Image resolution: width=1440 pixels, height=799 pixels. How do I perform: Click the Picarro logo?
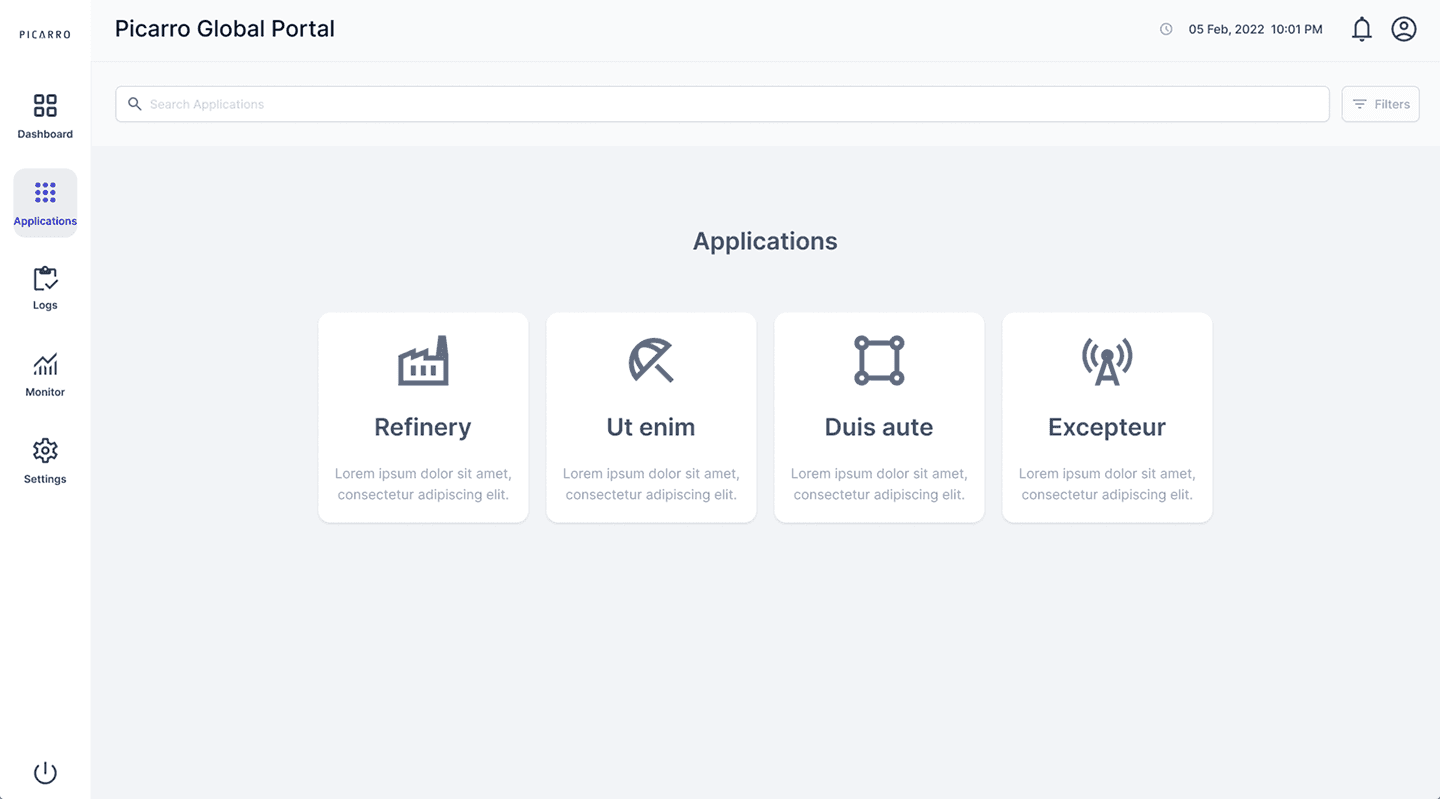pyautogui.click(x=45, y=34)
